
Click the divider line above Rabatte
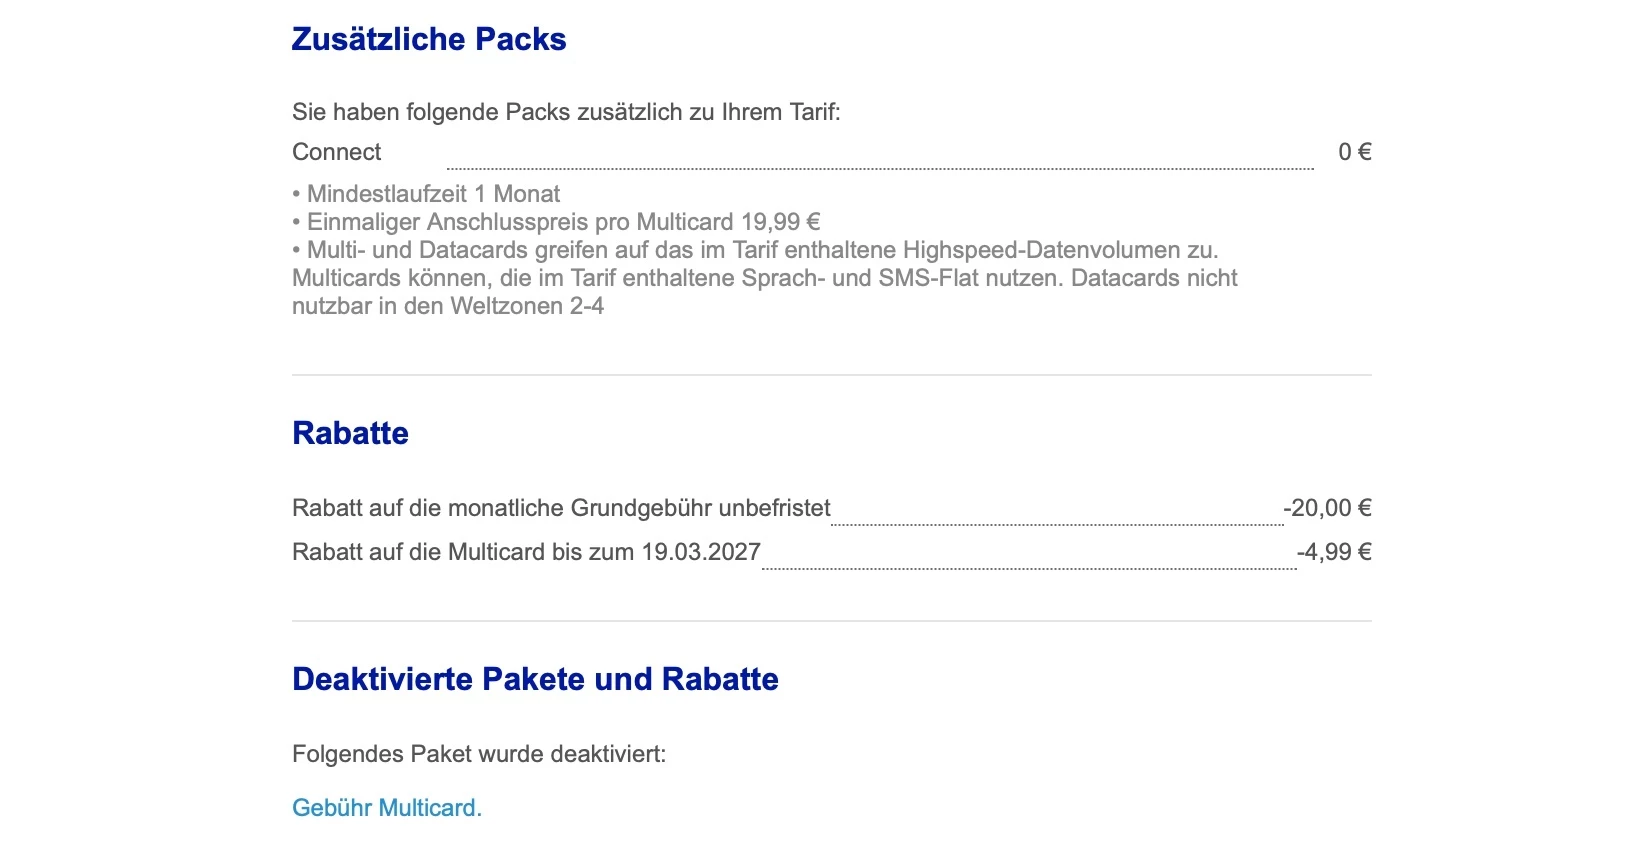[x=831, y=375]
